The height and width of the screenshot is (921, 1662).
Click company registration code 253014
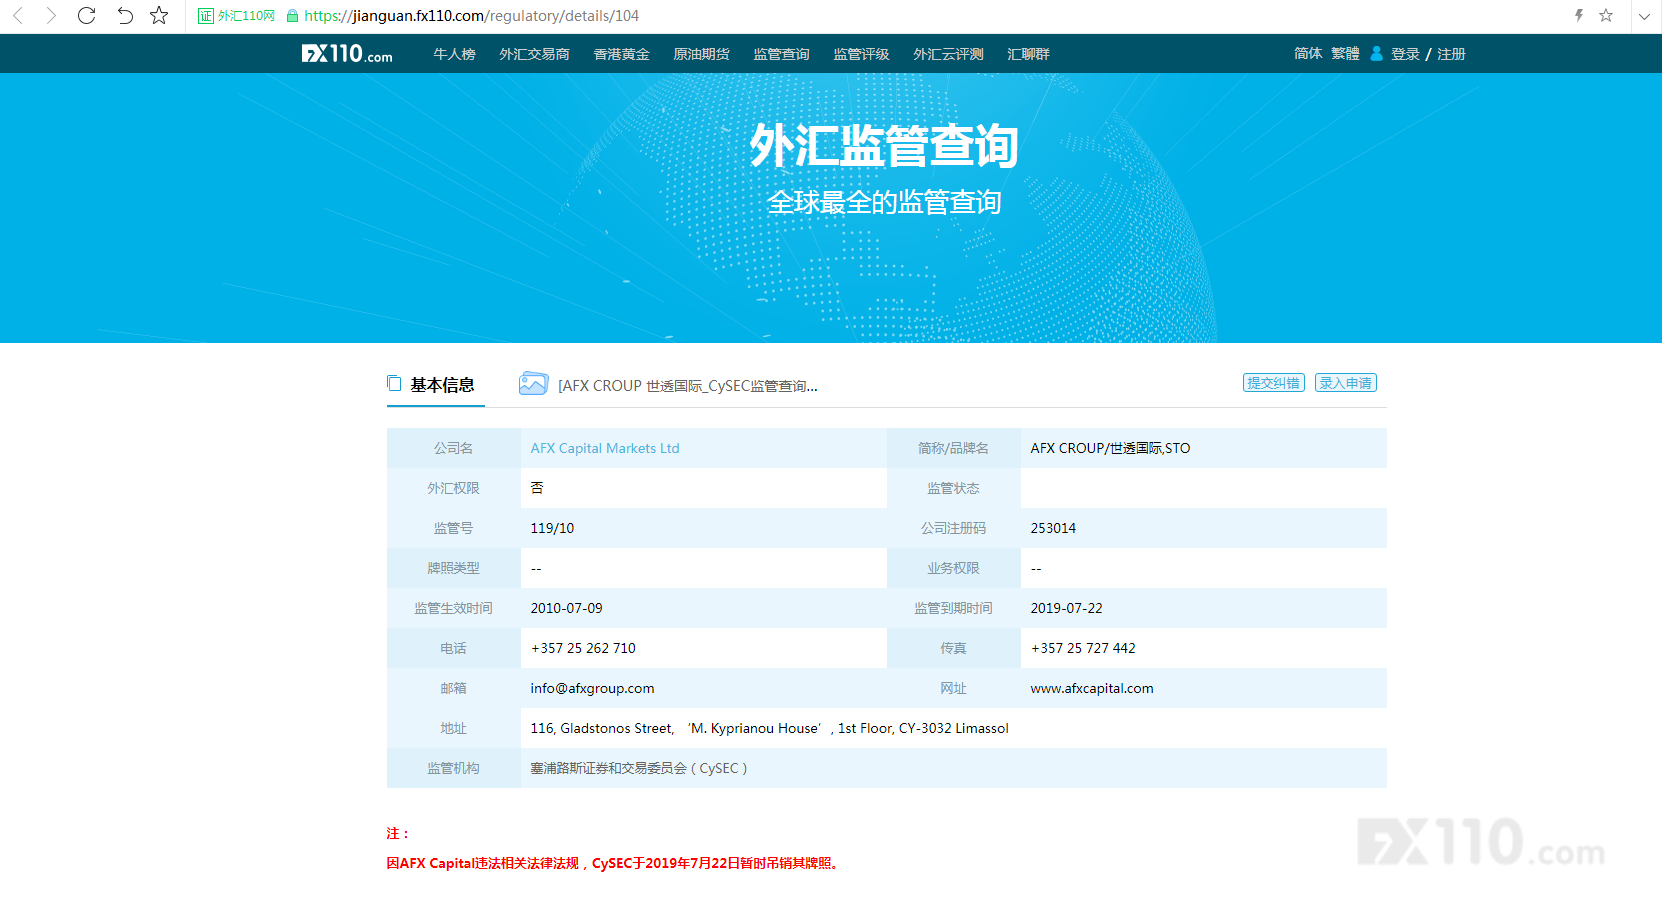point(1053,528)
